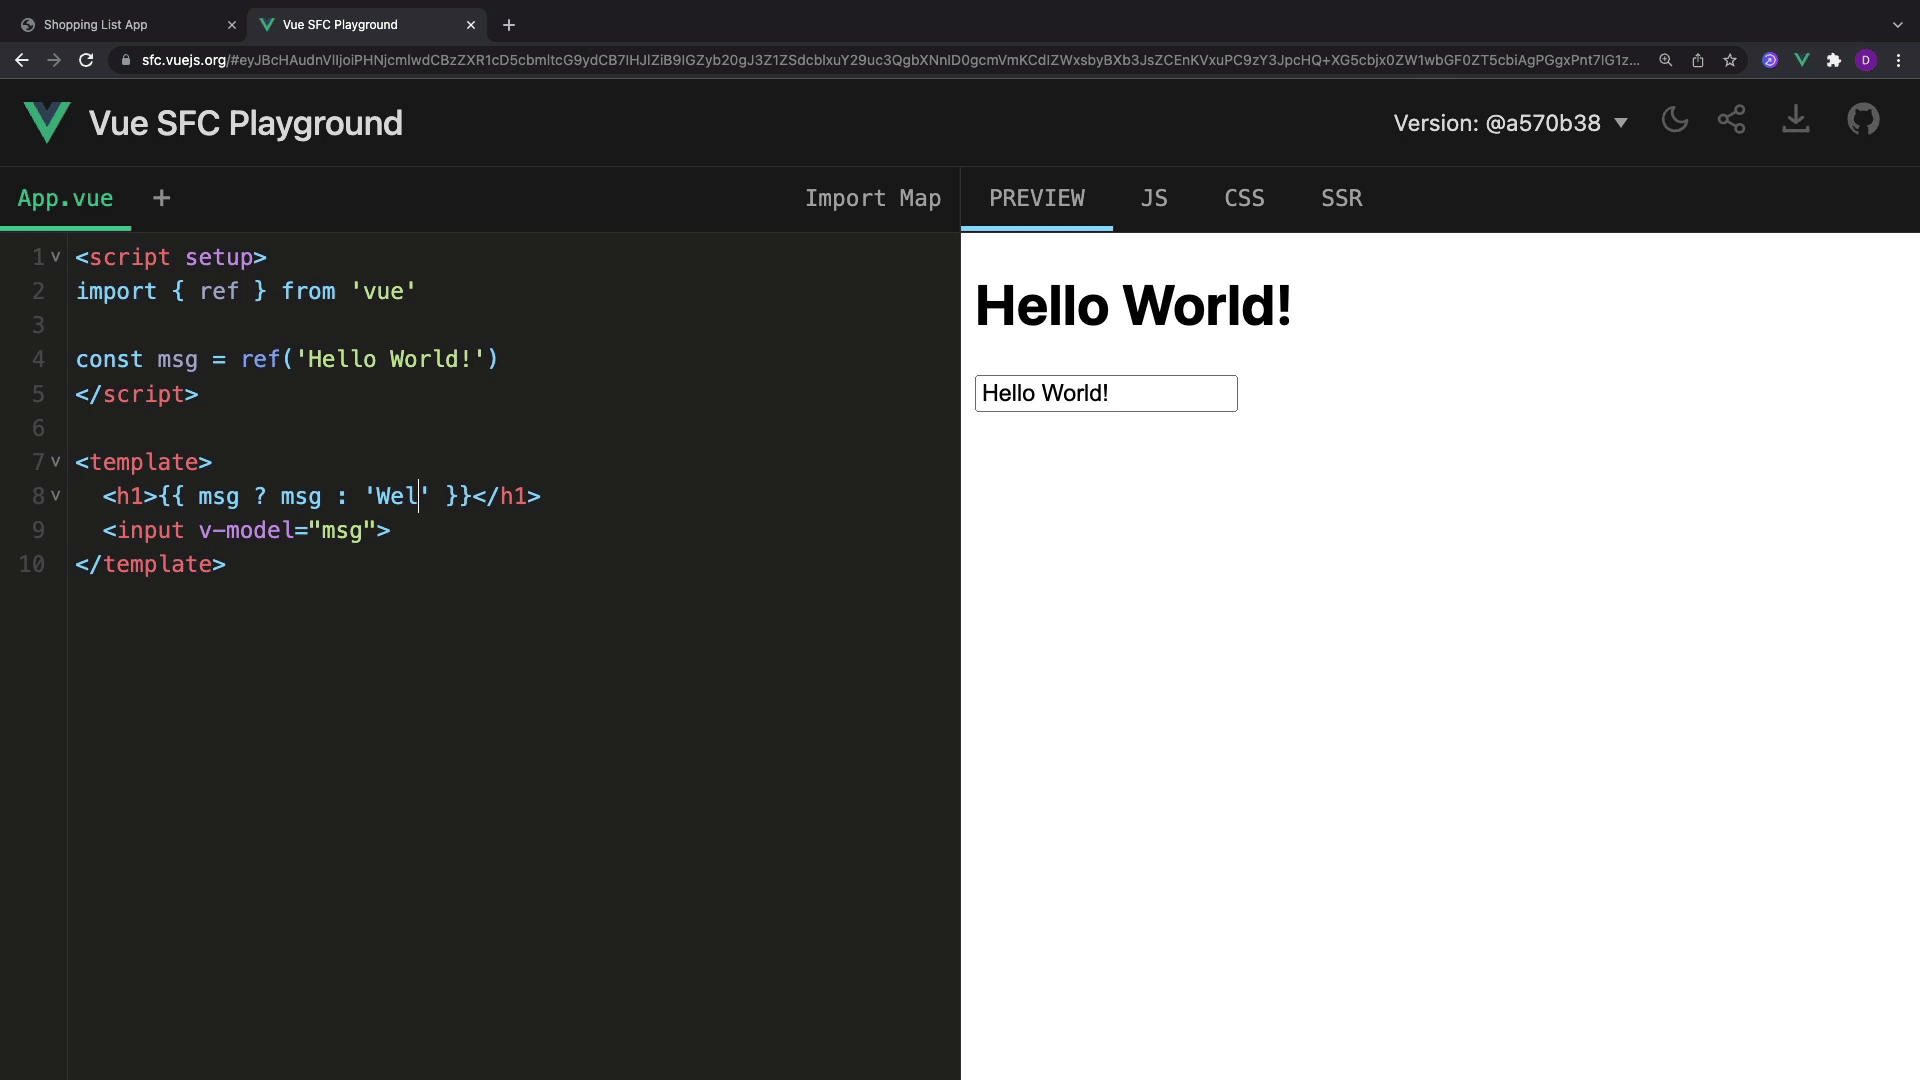Reload the page in the browser
Viewport: 1920px width, 1080px height.
[86, 60]
